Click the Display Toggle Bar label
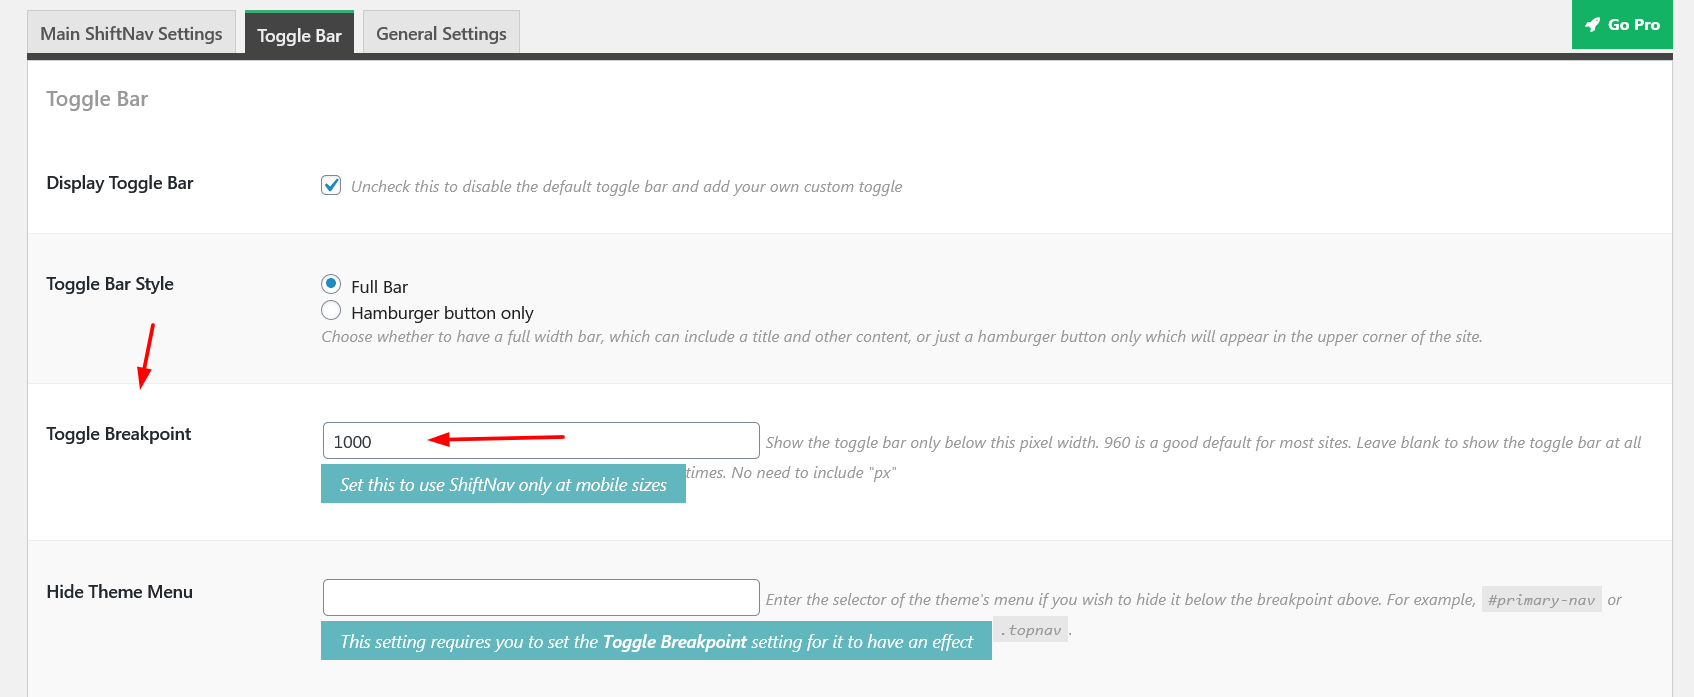The image size is (1694, 697). tap(120, 183)
